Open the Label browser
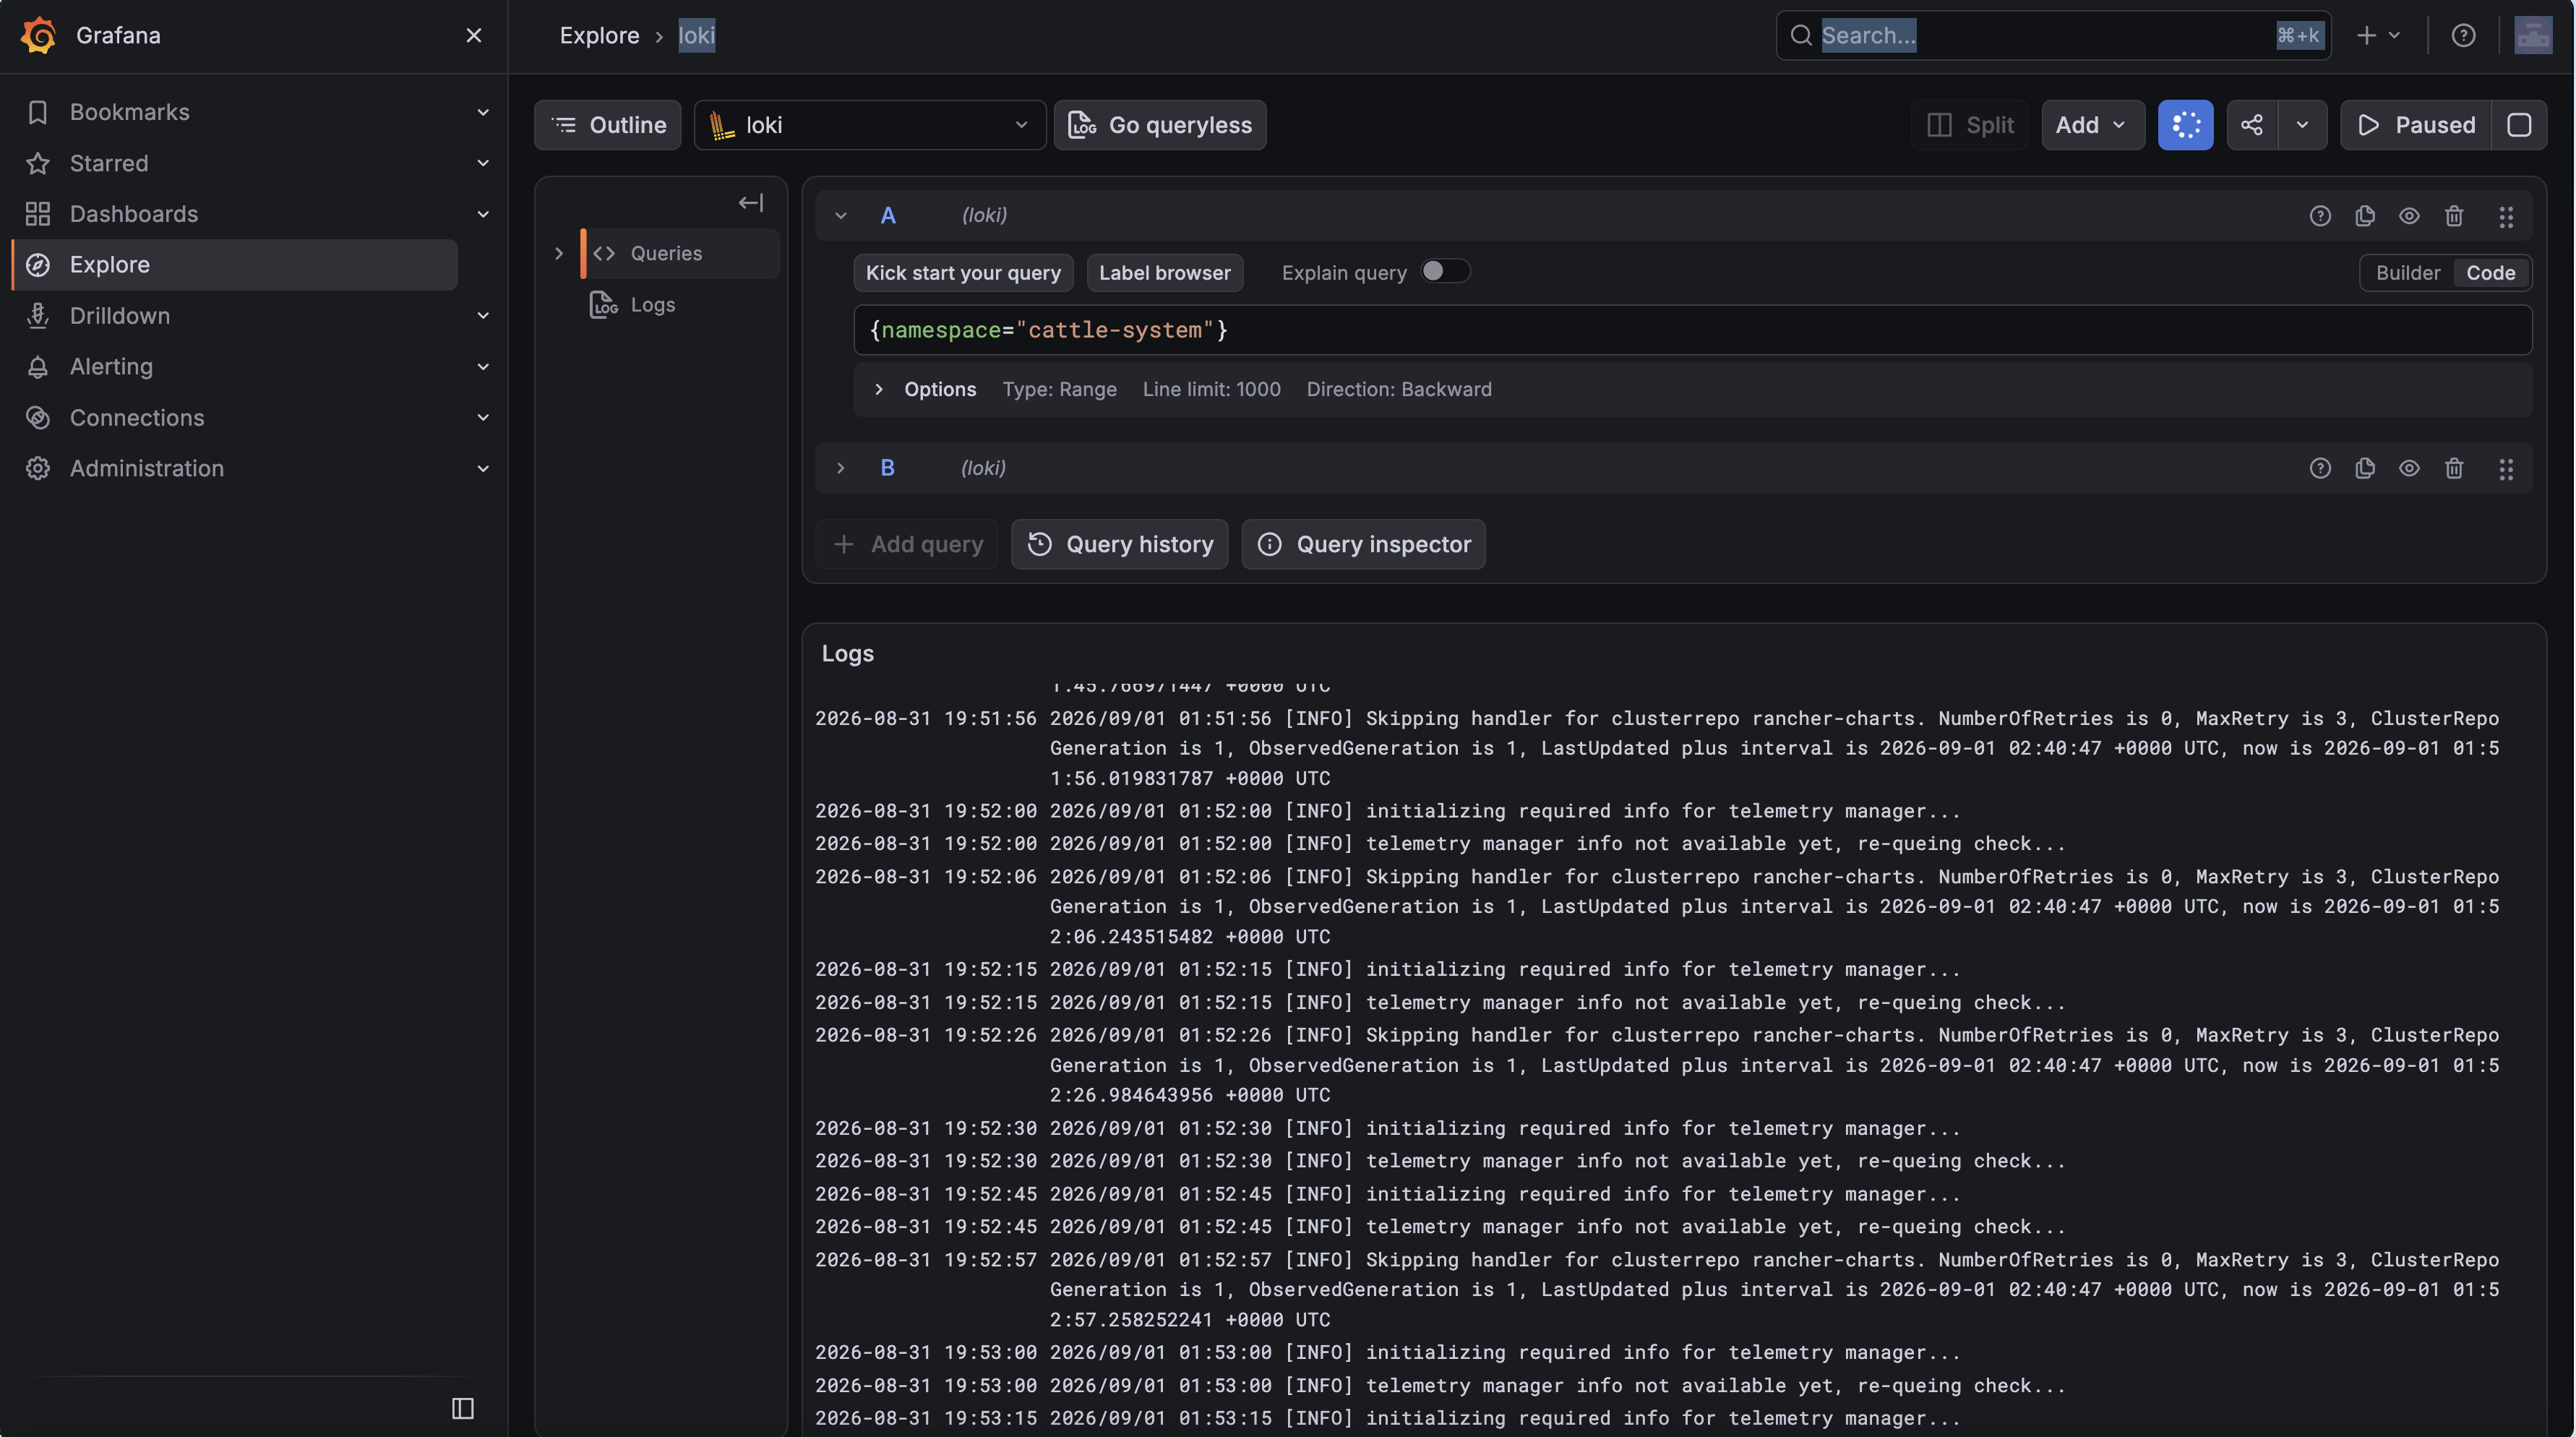 tap(1165, 273)
